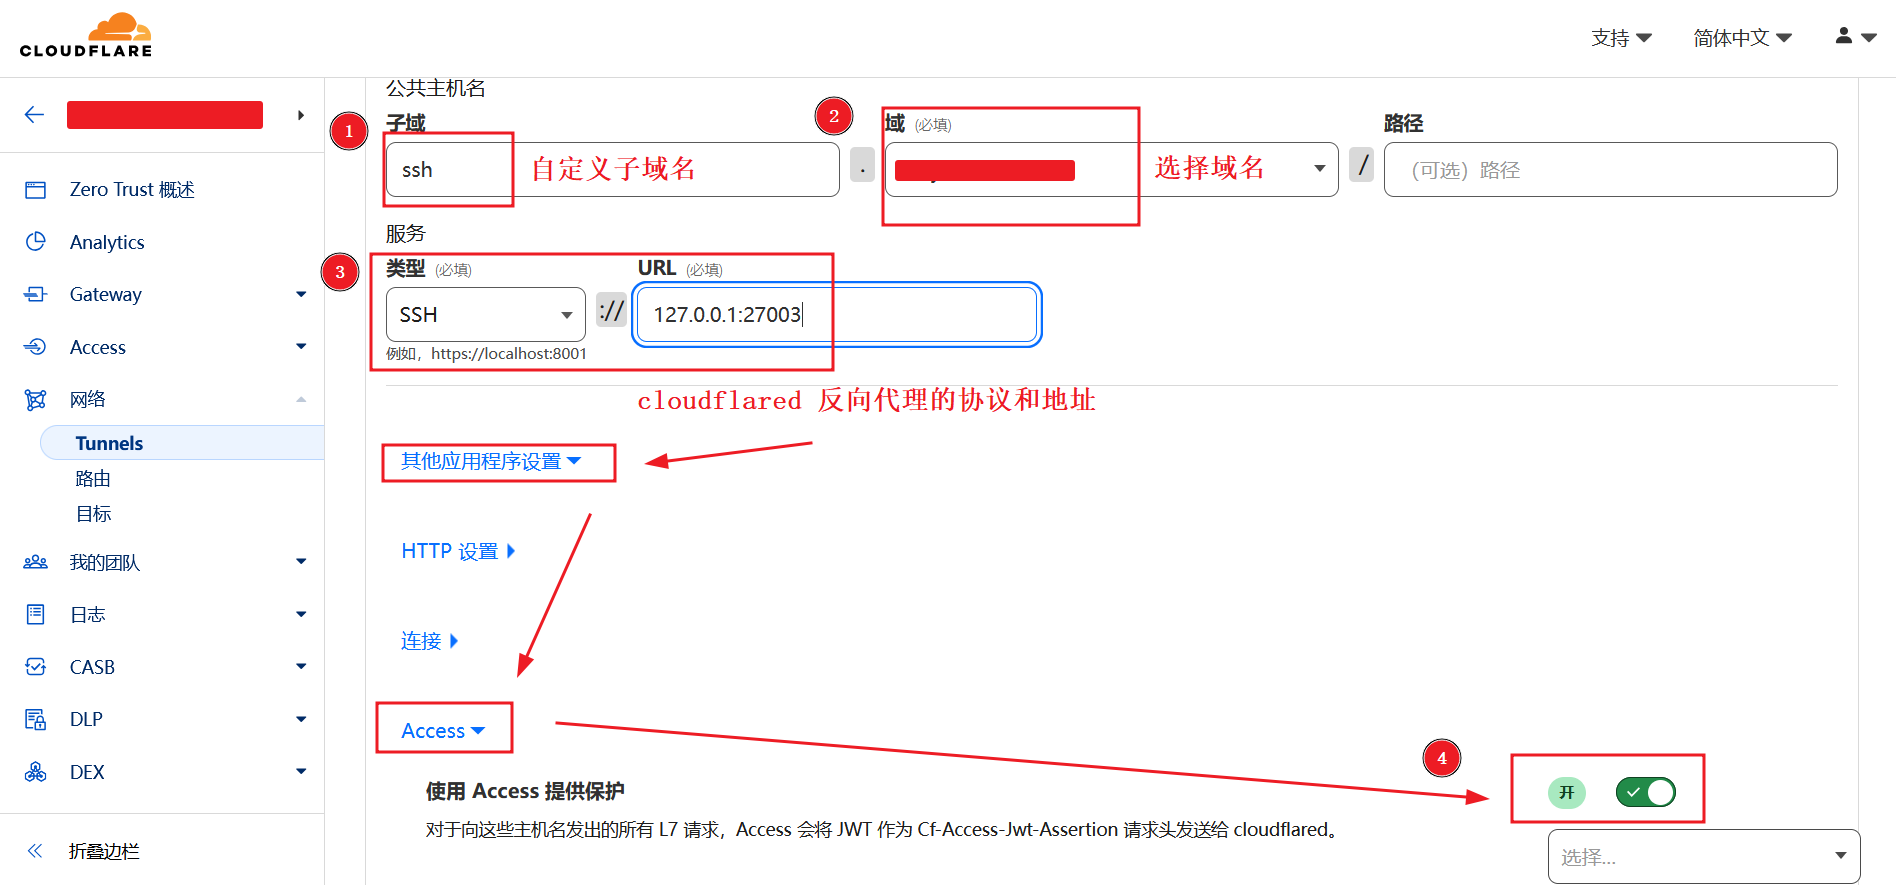The height and width of the screenshot is (885, 1896).
Task: Click the optional path (路径) input field
Action: tap(1610, 169)
